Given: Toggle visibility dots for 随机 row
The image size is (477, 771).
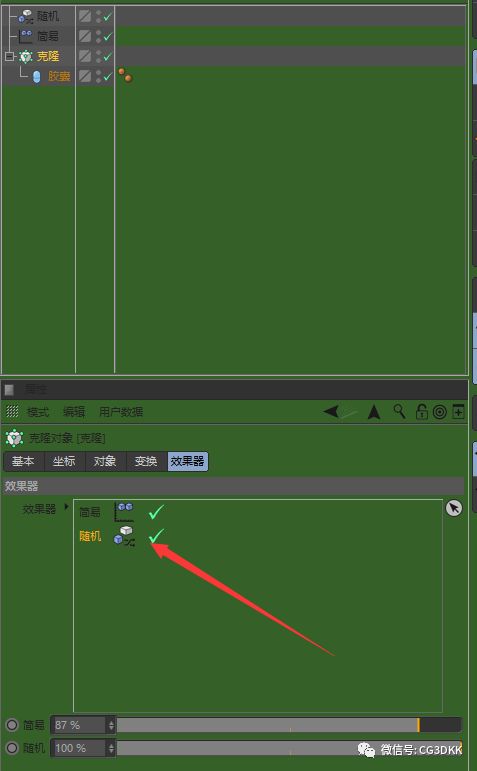Looking at the screenshot, I should click(x=98, y=16).
